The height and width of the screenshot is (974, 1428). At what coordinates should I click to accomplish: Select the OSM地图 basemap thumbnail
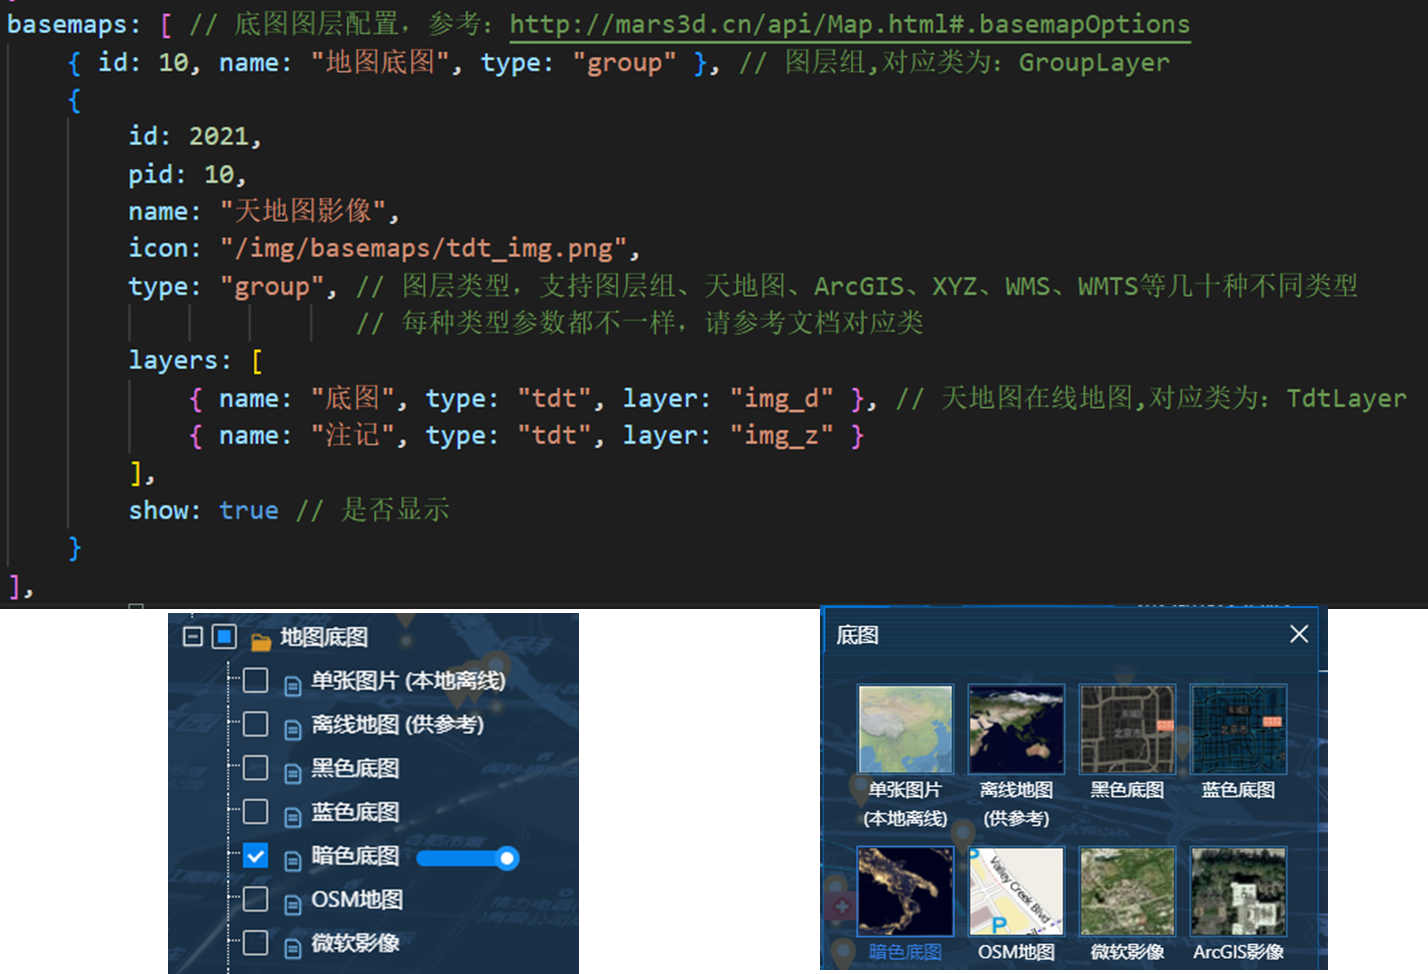pyautogui.click(x=1016, y=891)
